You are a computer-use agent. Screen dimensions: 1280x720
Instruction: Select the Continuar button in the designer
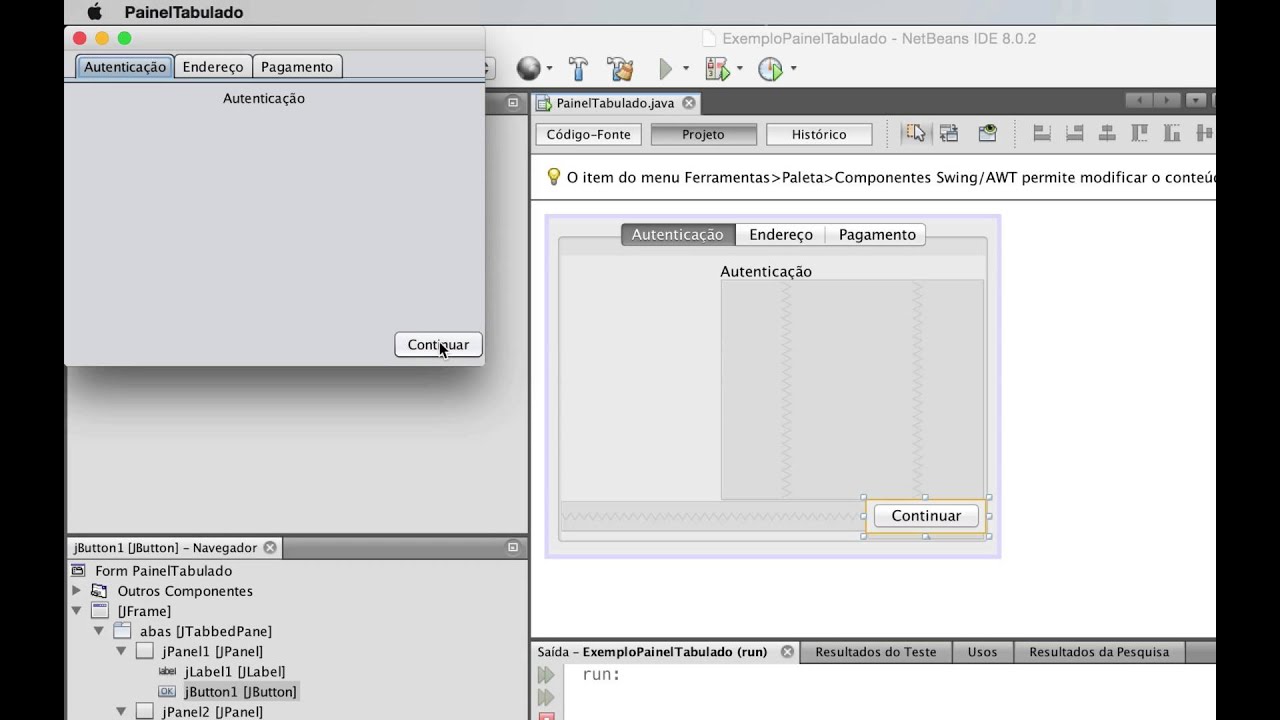[x=926, y=516]
